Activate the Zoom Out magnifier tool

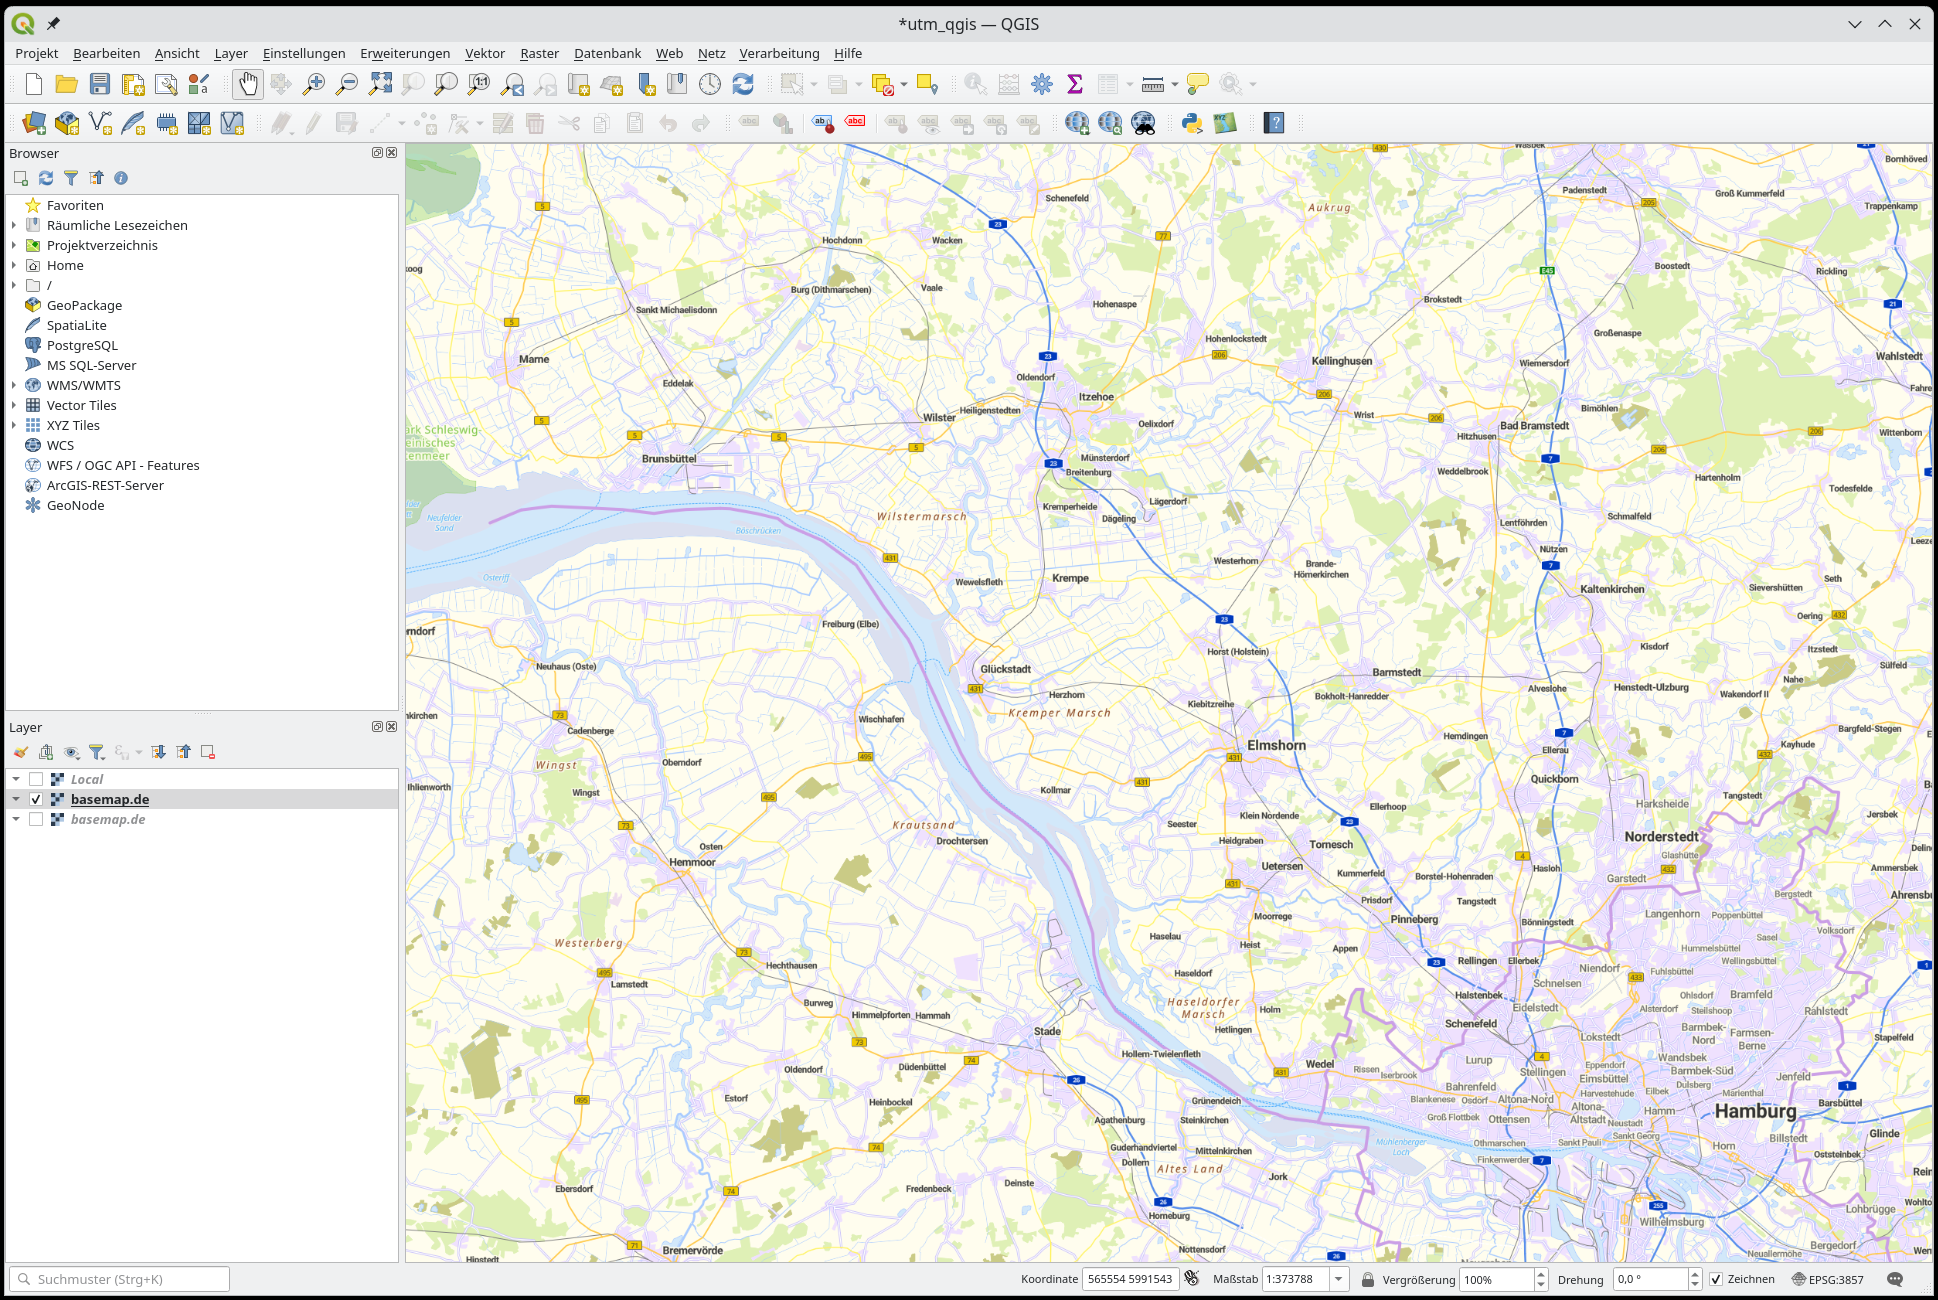347,84
